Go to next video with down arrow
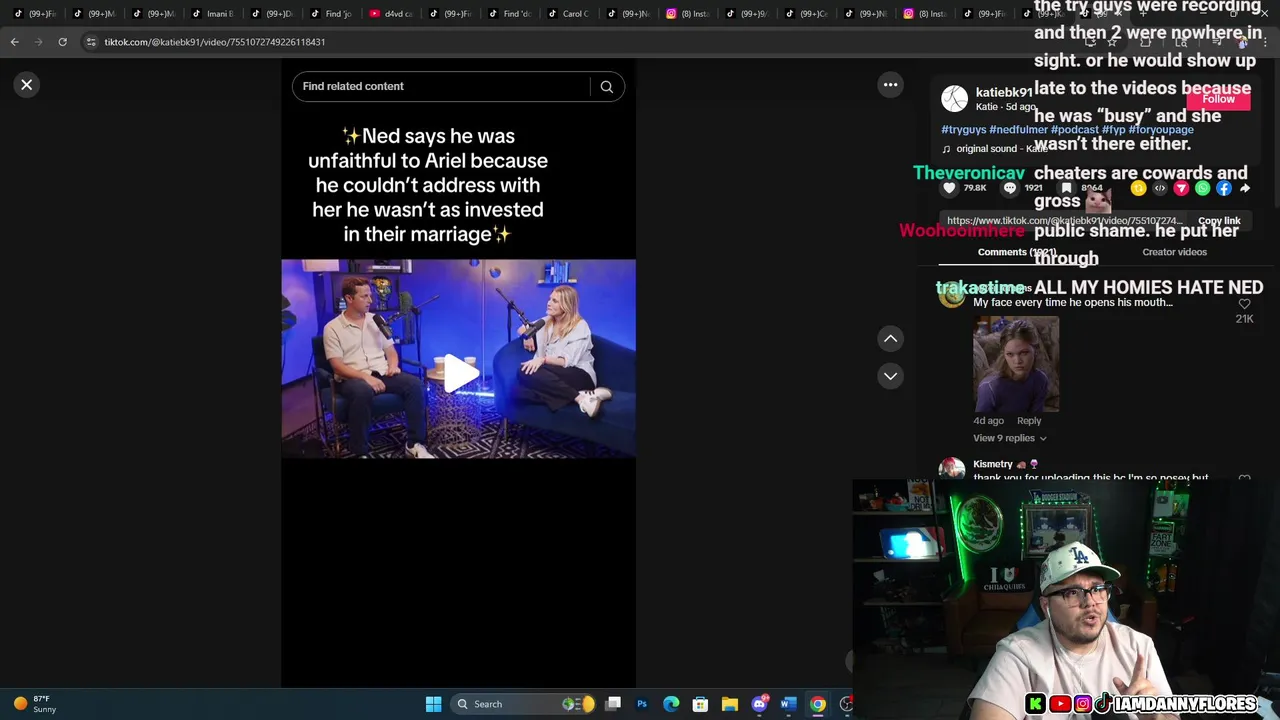 tap(890, 376)
